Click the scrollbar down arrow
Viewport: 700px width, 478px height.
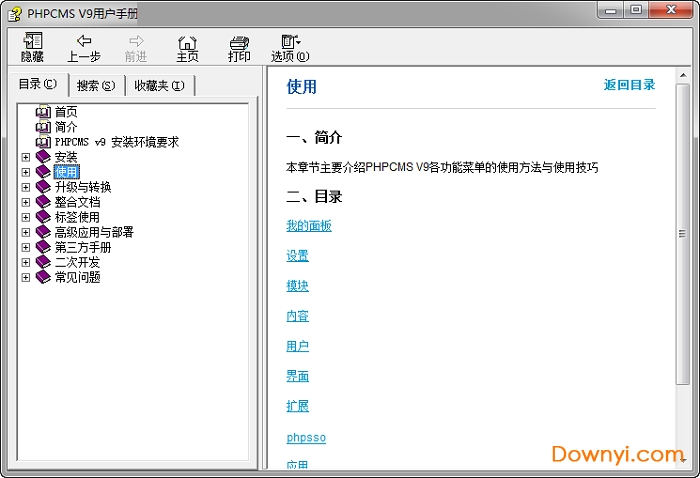[x=683, y=460]
